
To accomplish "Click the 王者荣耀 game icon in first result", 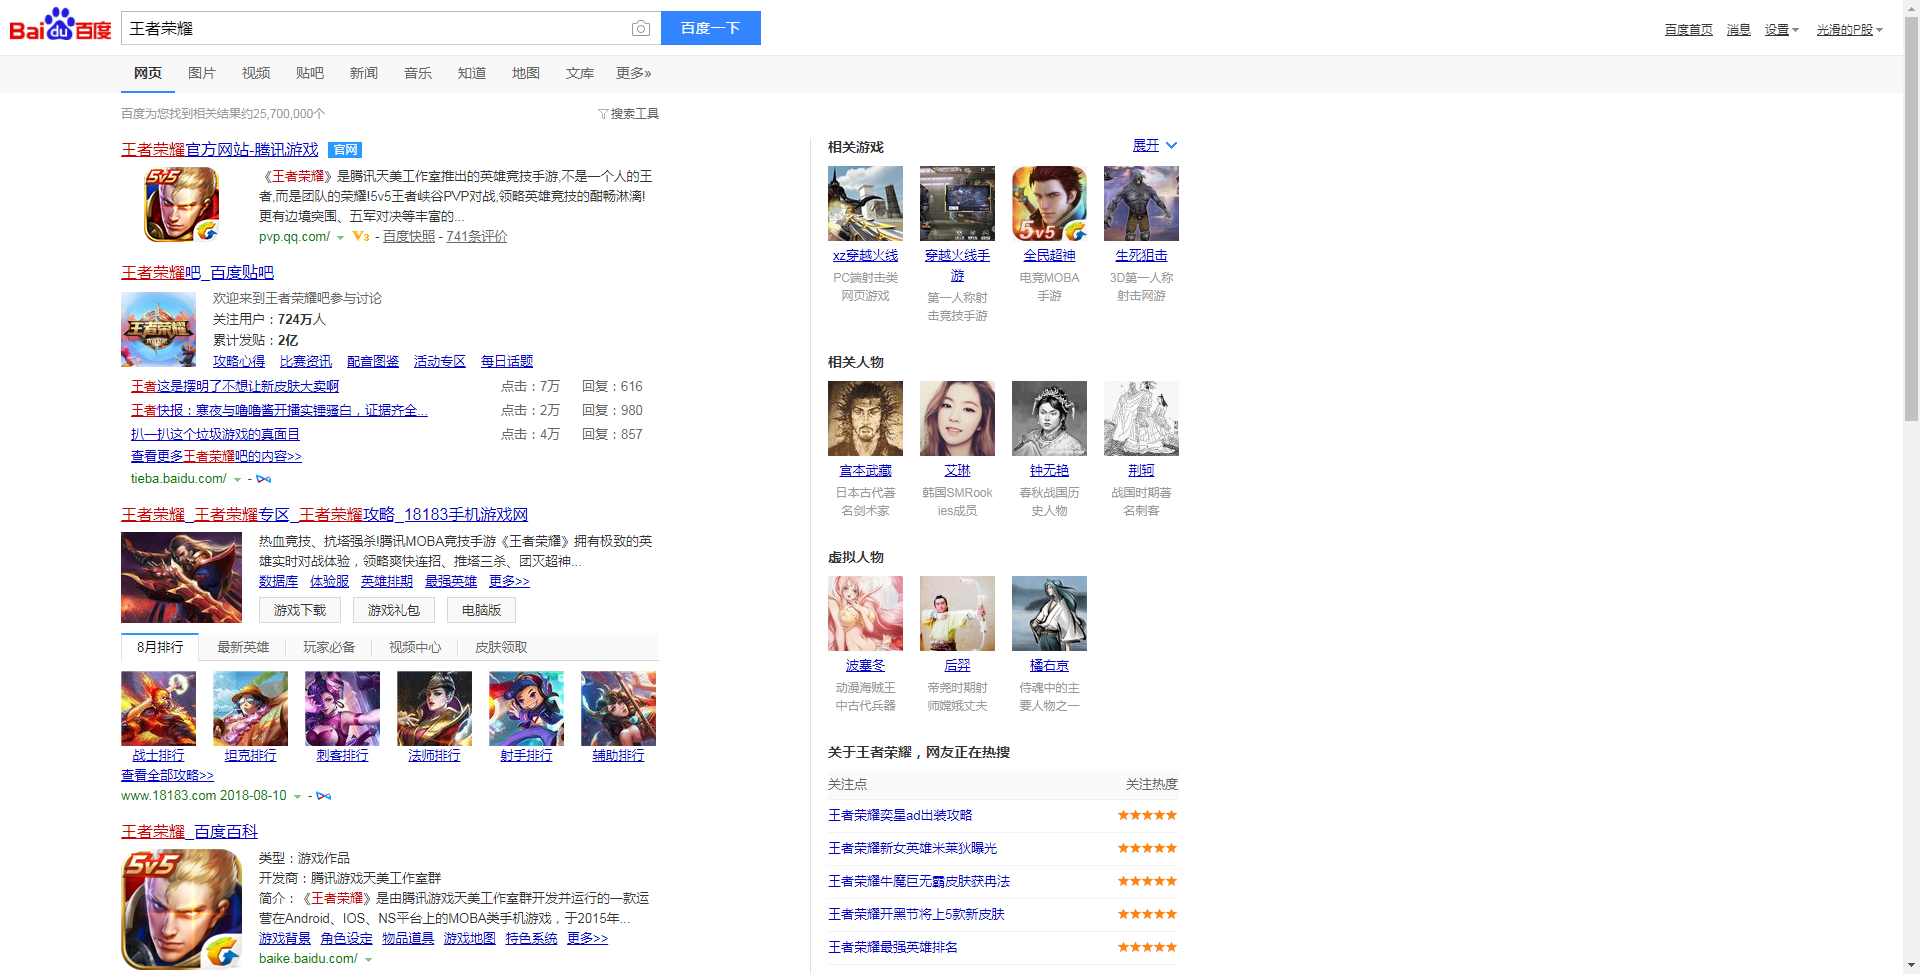I will (x=182, y=205).
